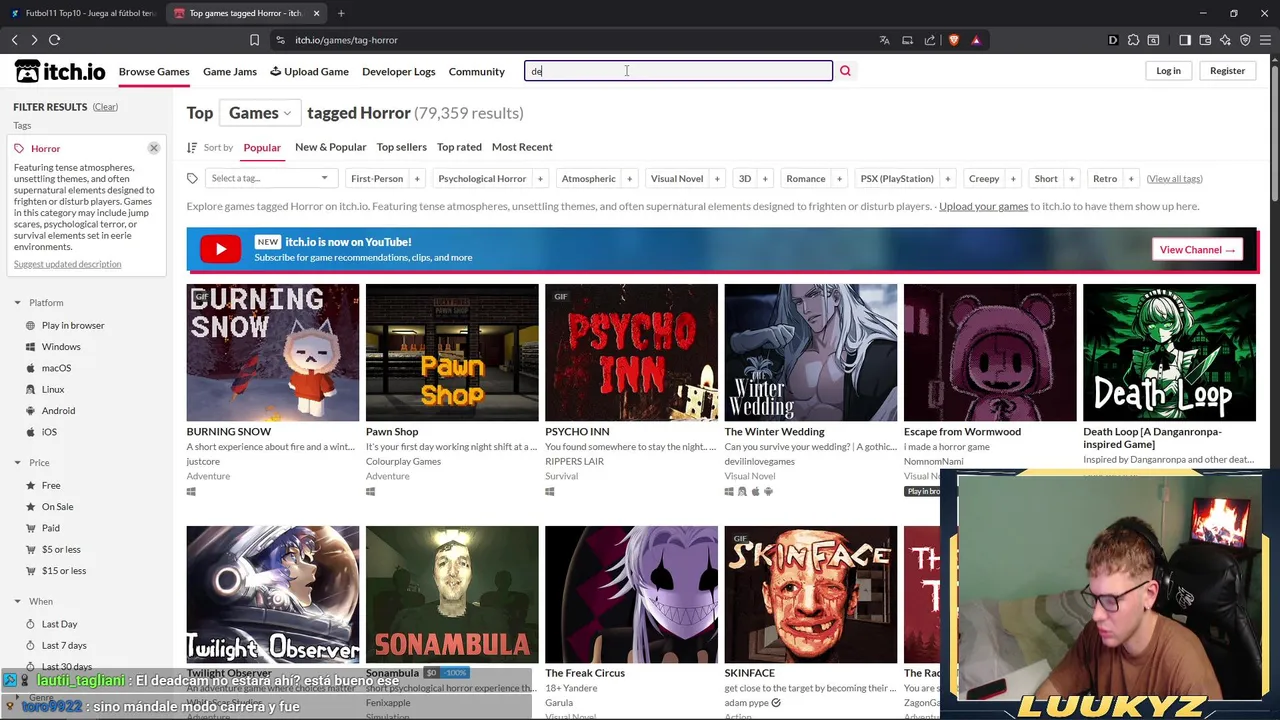Toggle the browser sidebar panel icon
Viewport: 1280px width, 720px height.
click(x=1185, y=40)
